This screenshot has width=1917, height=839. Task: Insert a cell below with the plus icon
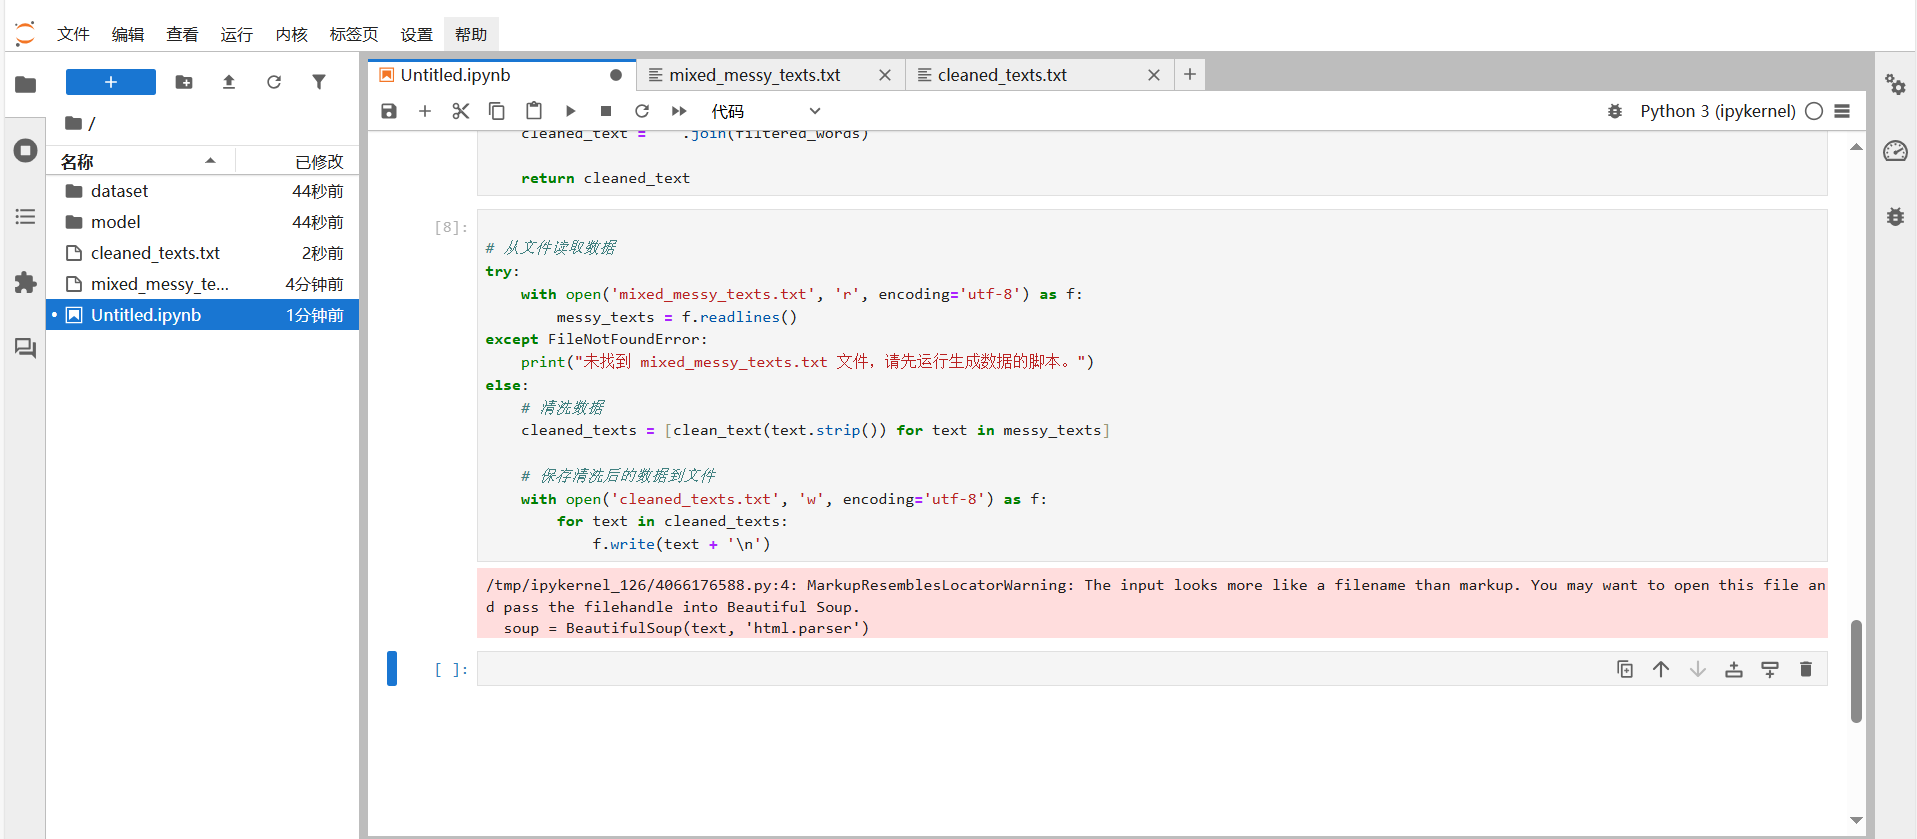pos(425,111)
